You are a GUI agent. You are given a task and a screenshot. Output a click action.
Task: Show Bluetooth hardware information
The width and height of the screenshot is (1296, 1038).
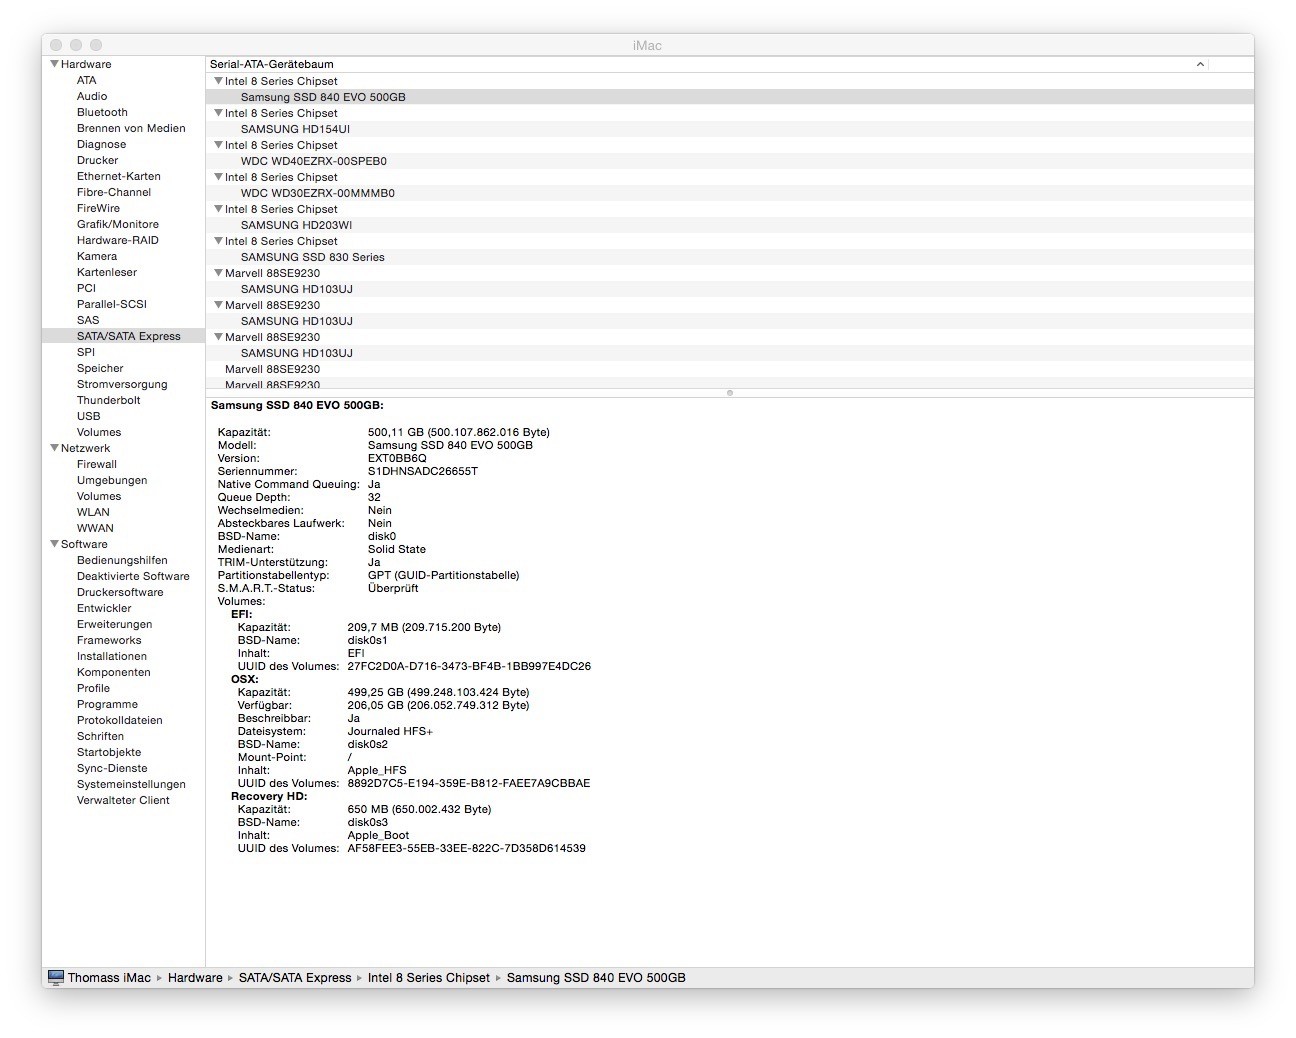tap(102, 112)
